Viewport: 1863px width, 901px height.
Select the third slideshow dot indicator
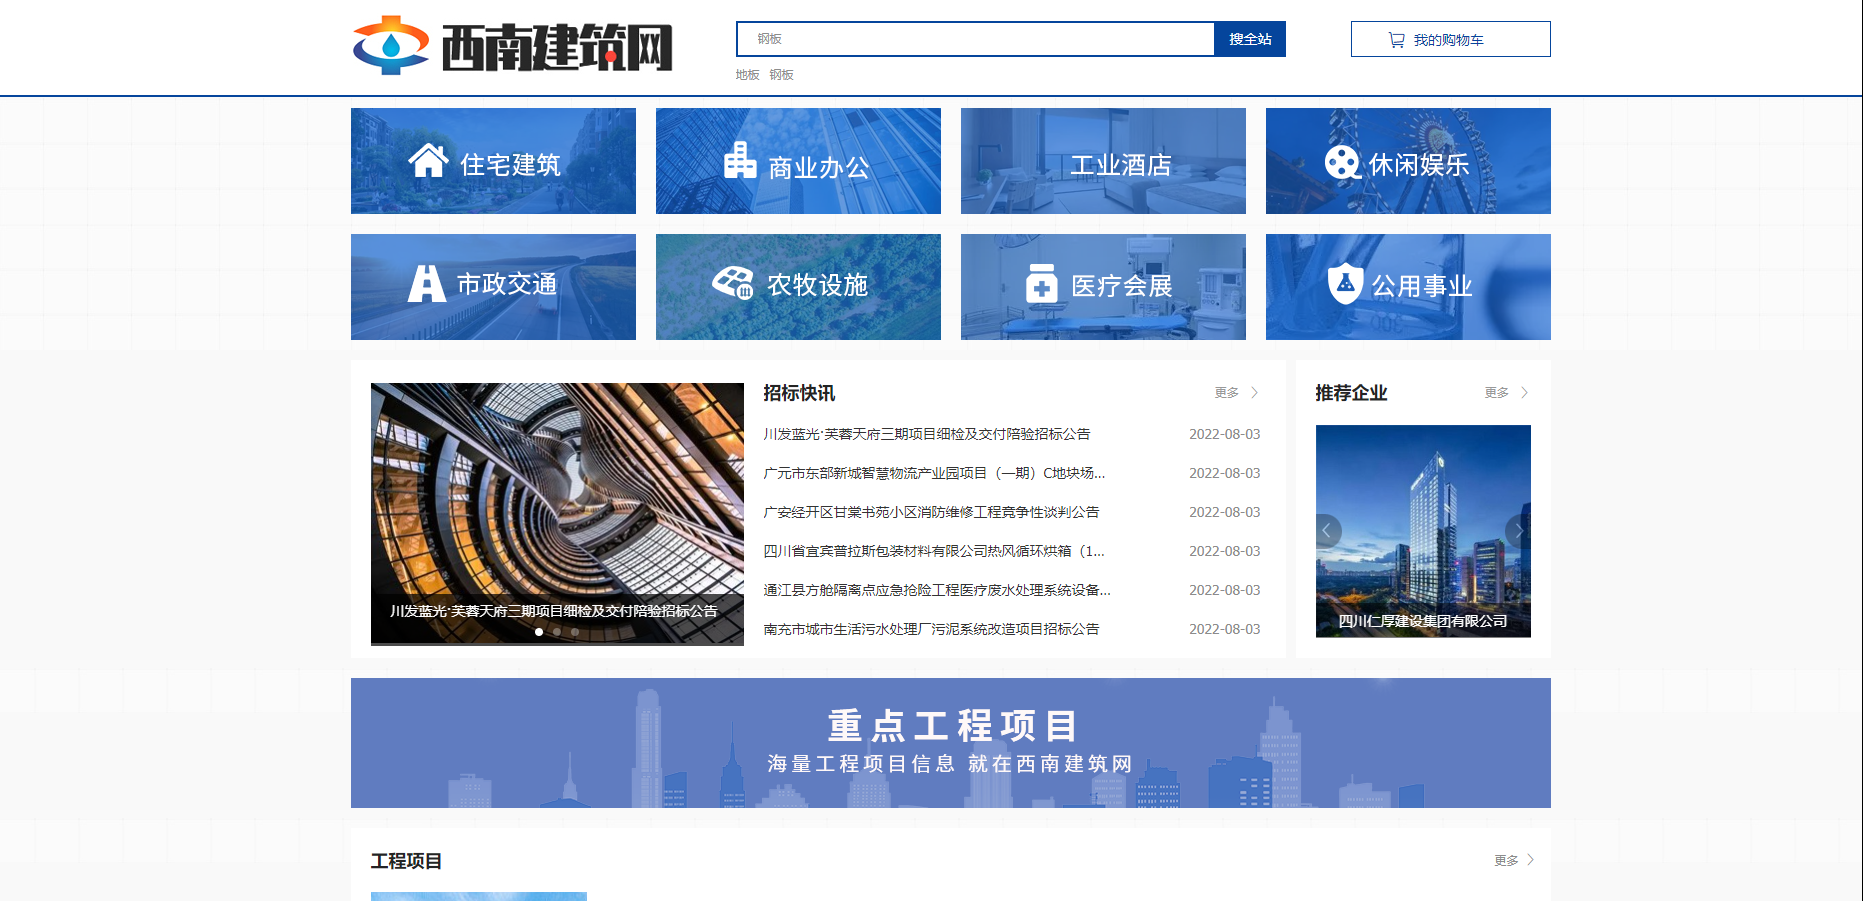click(x=575, y=632)
